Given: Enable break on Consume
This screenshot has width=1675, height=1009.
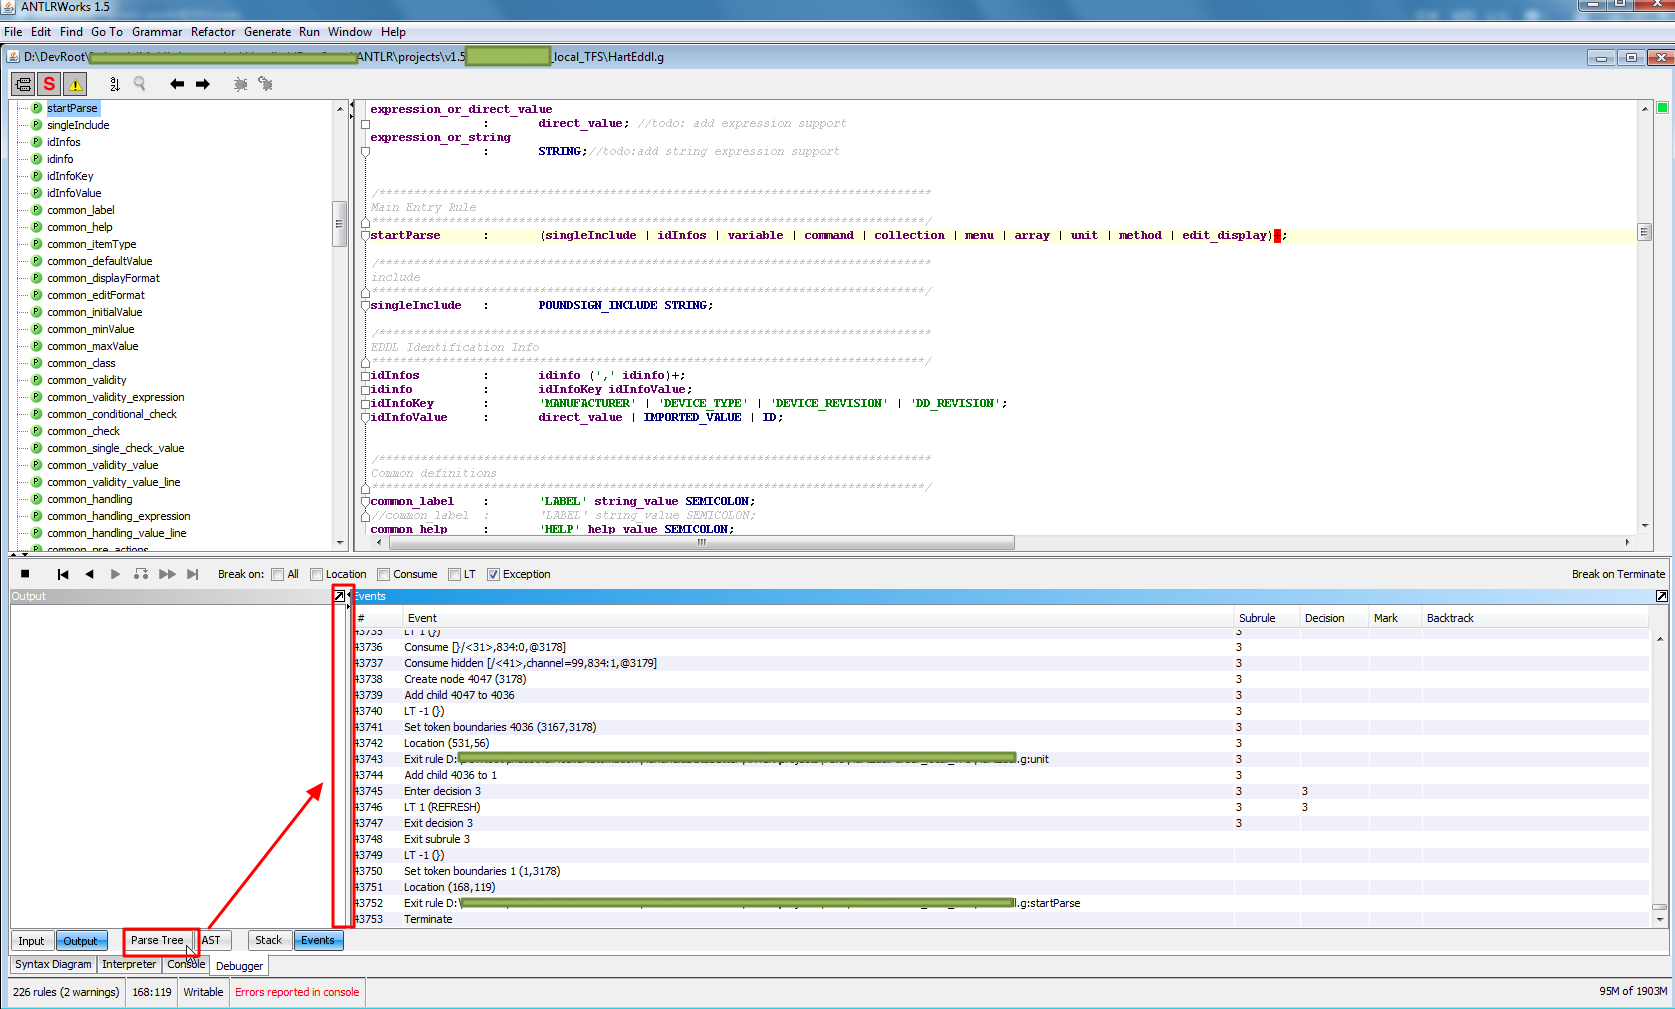Looking at the screenshot, I should click(384, 574).
